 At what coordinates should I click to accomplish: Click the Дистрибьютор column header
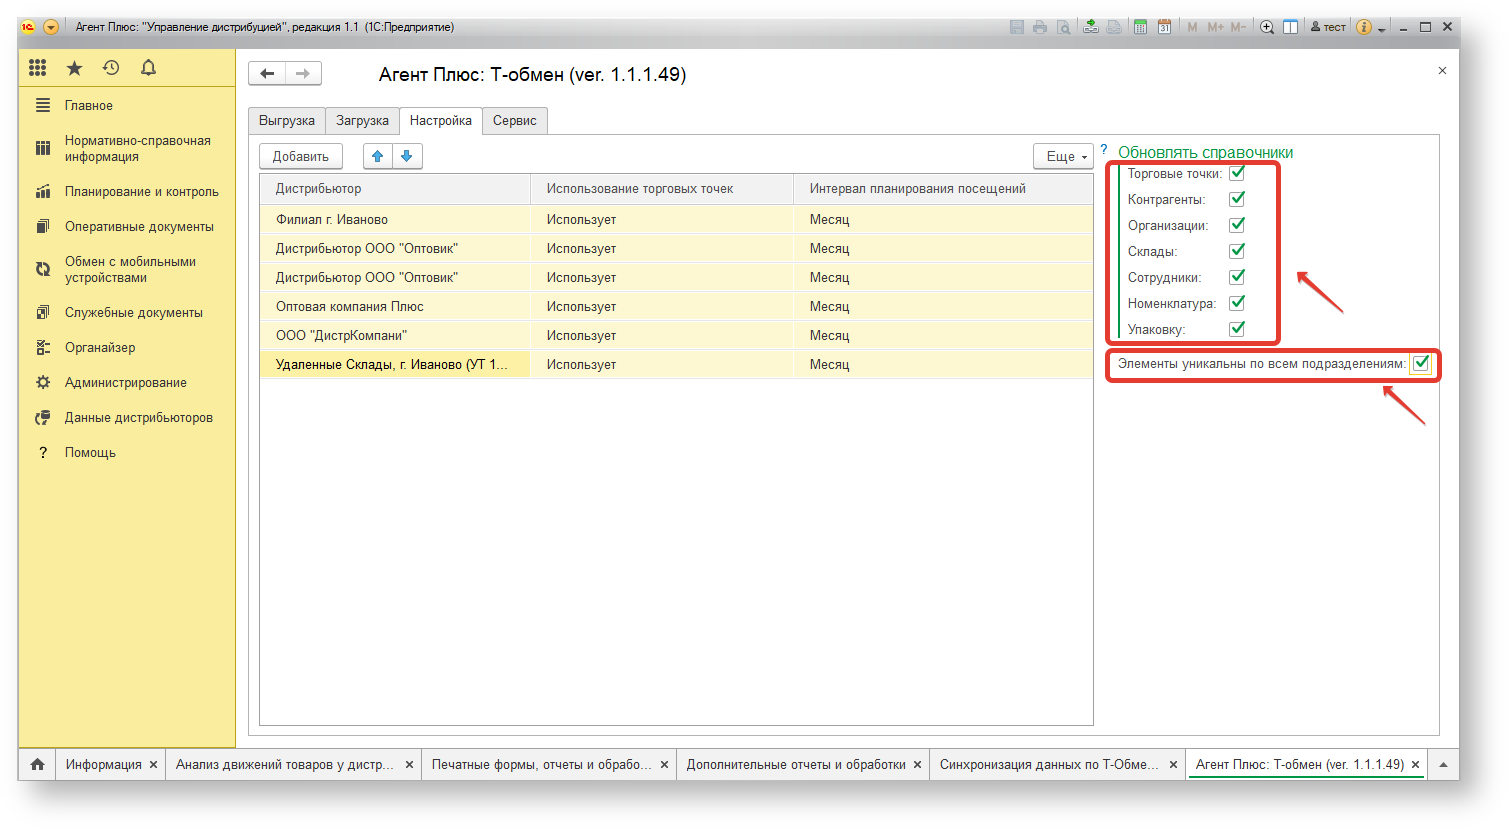395,188
